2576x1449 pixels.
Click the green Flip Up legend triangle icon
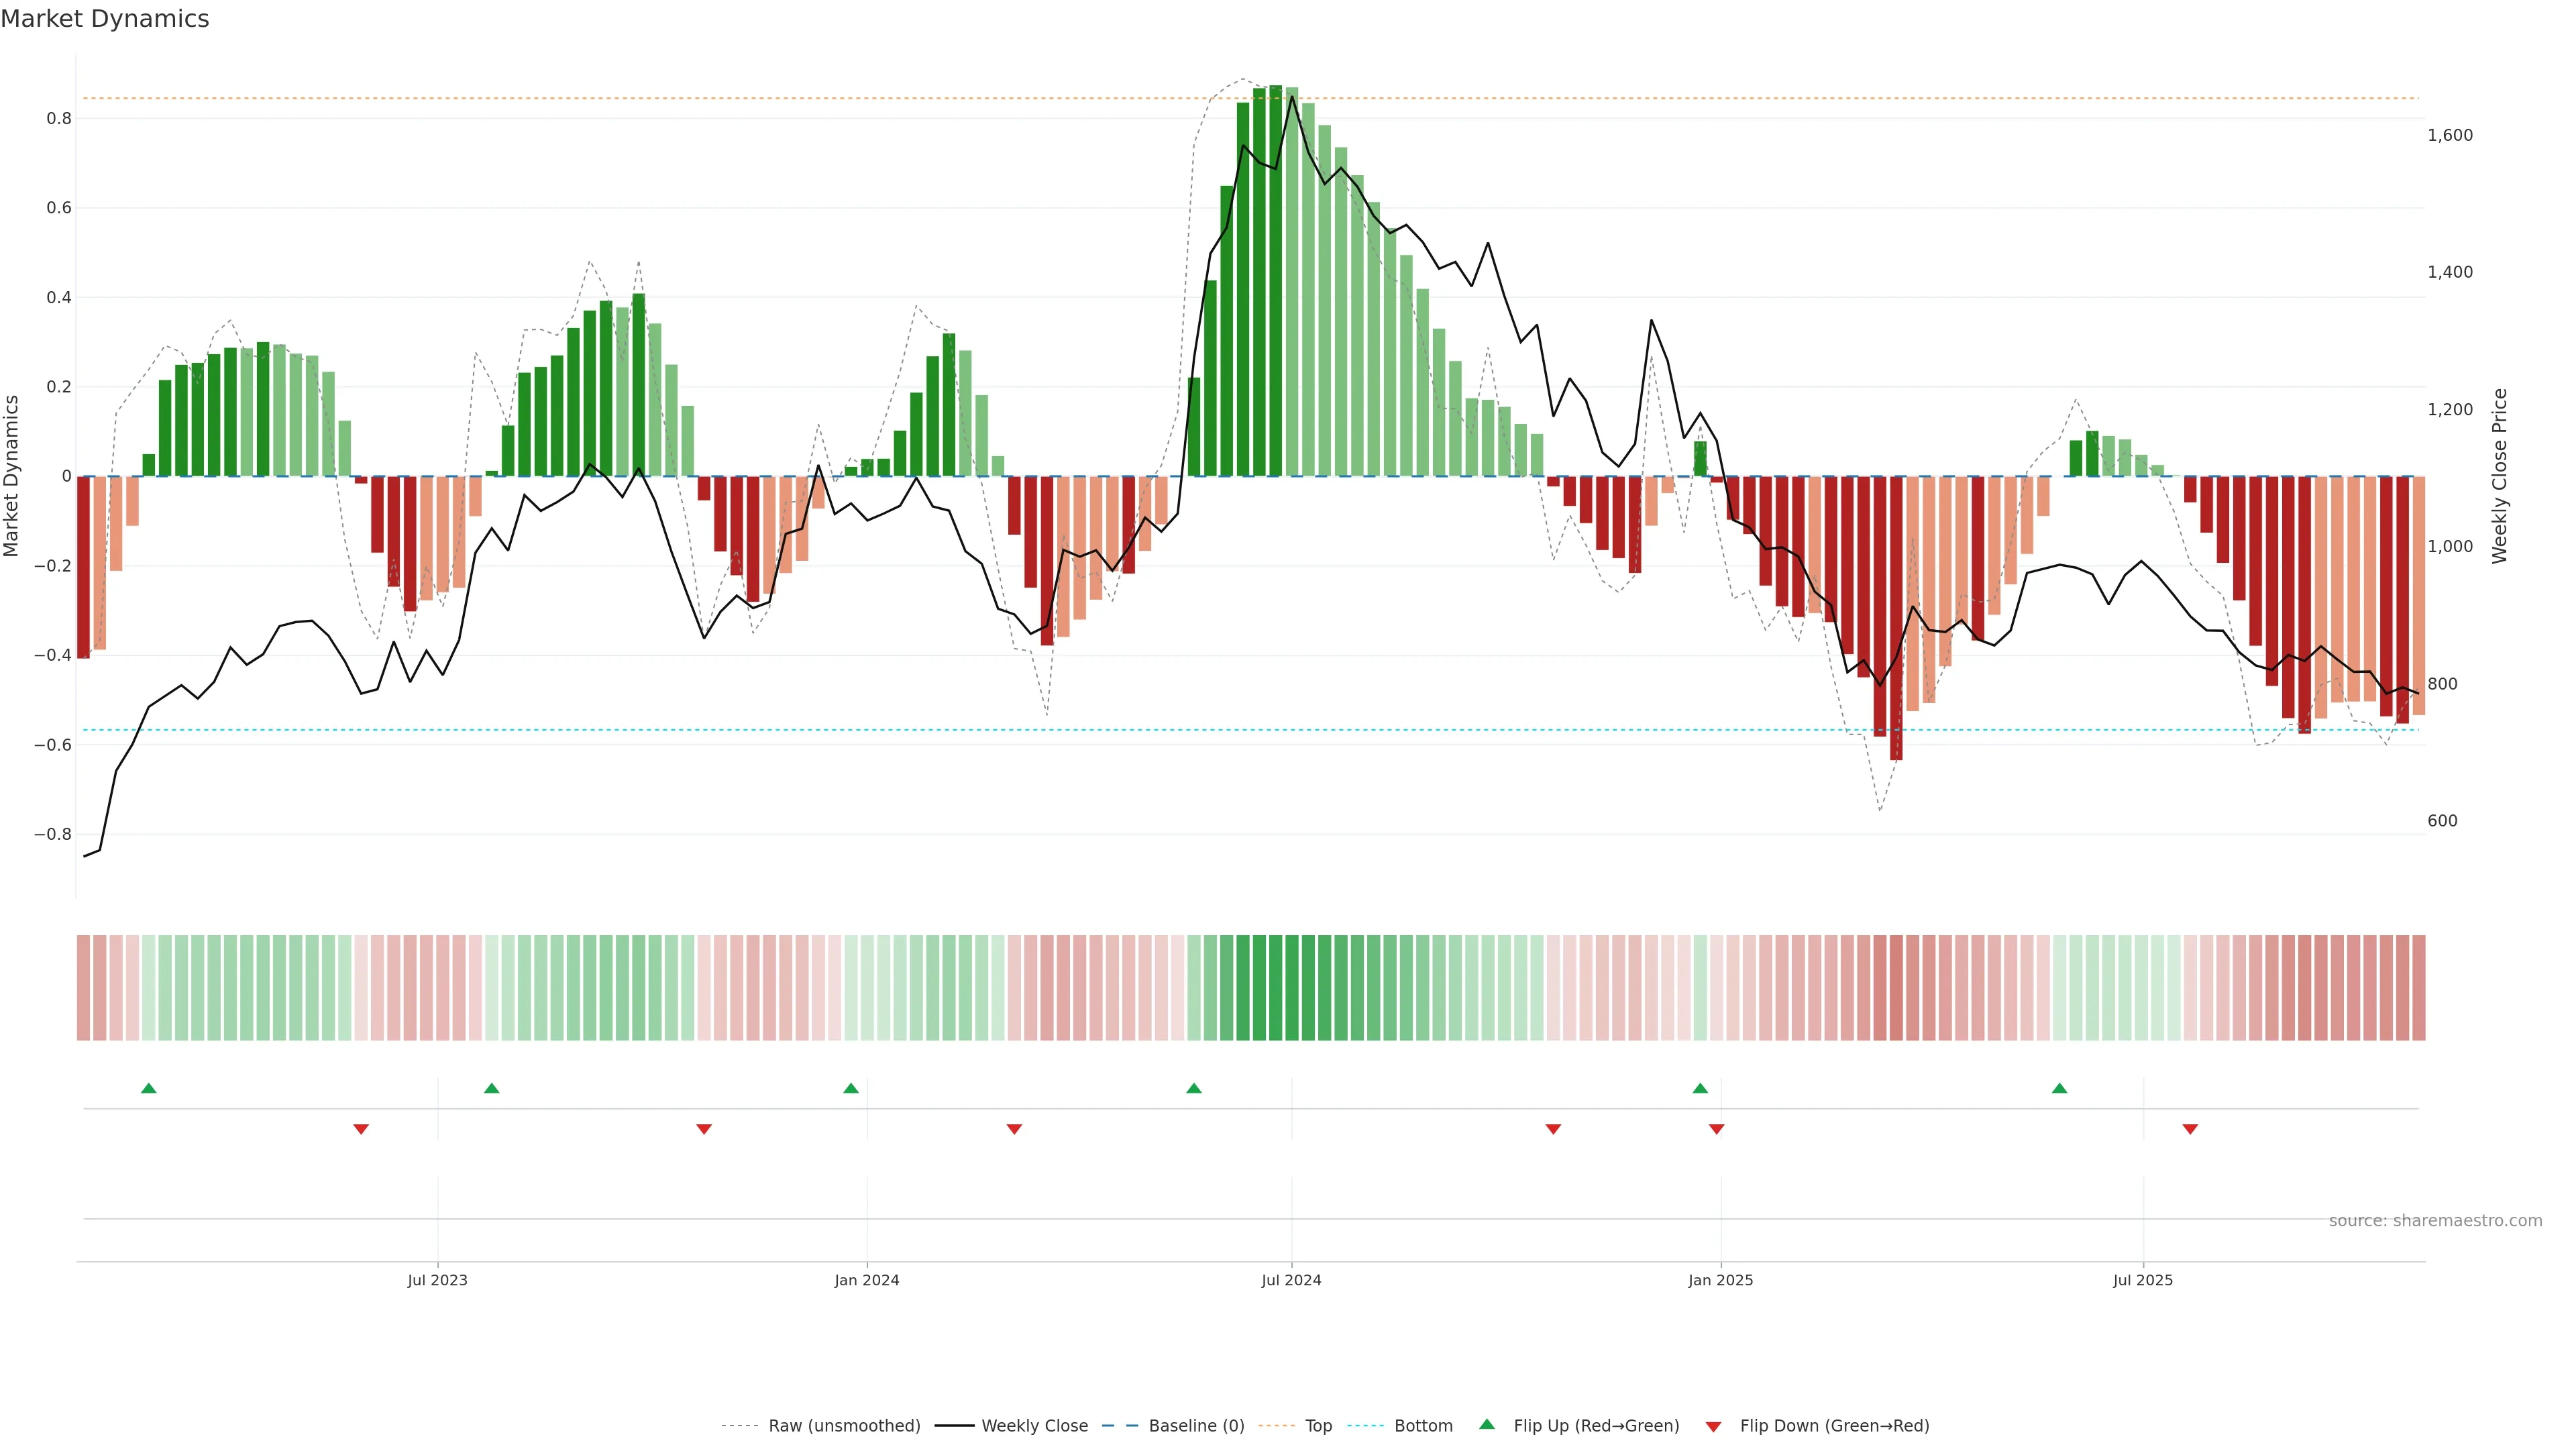tap(1487, 1424)
